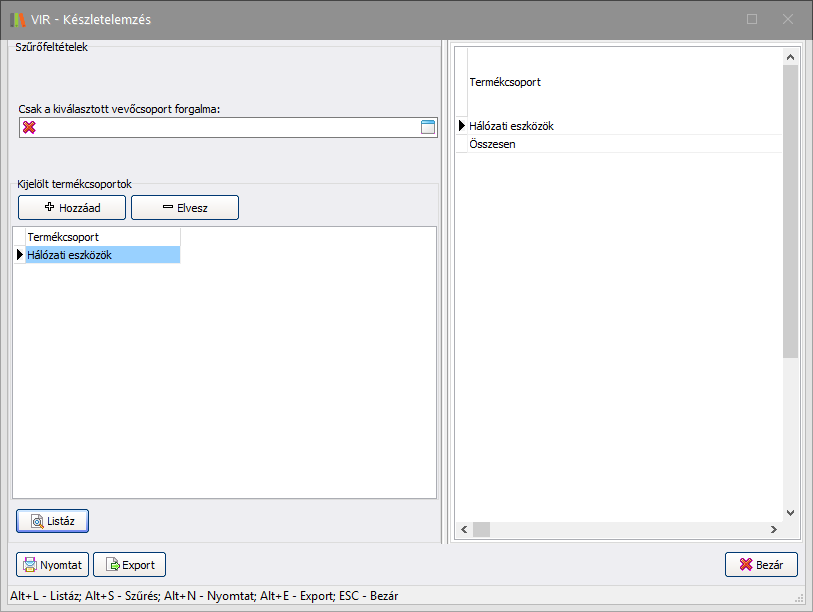The height and width of the screenshot is (612, 813).
Task: Close the dialog with Bezár button
Action: point(760,565)
